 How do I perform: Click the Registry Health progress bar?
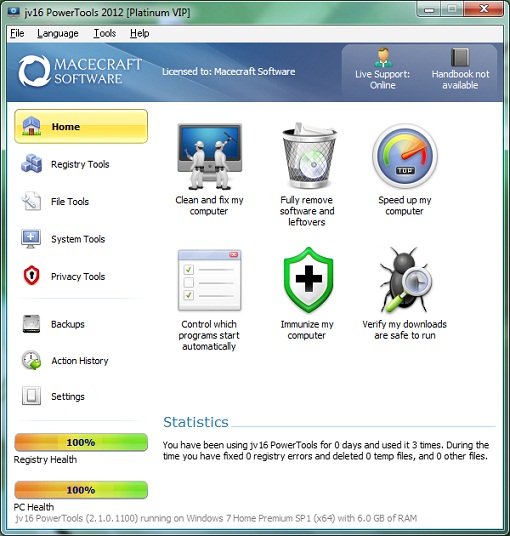coord(81,442)
